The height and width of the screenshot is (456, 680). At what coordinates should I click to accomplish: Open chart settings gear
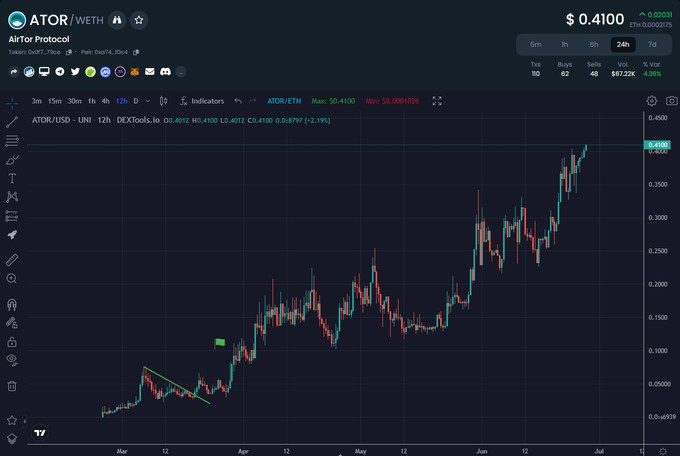[651, 101]
